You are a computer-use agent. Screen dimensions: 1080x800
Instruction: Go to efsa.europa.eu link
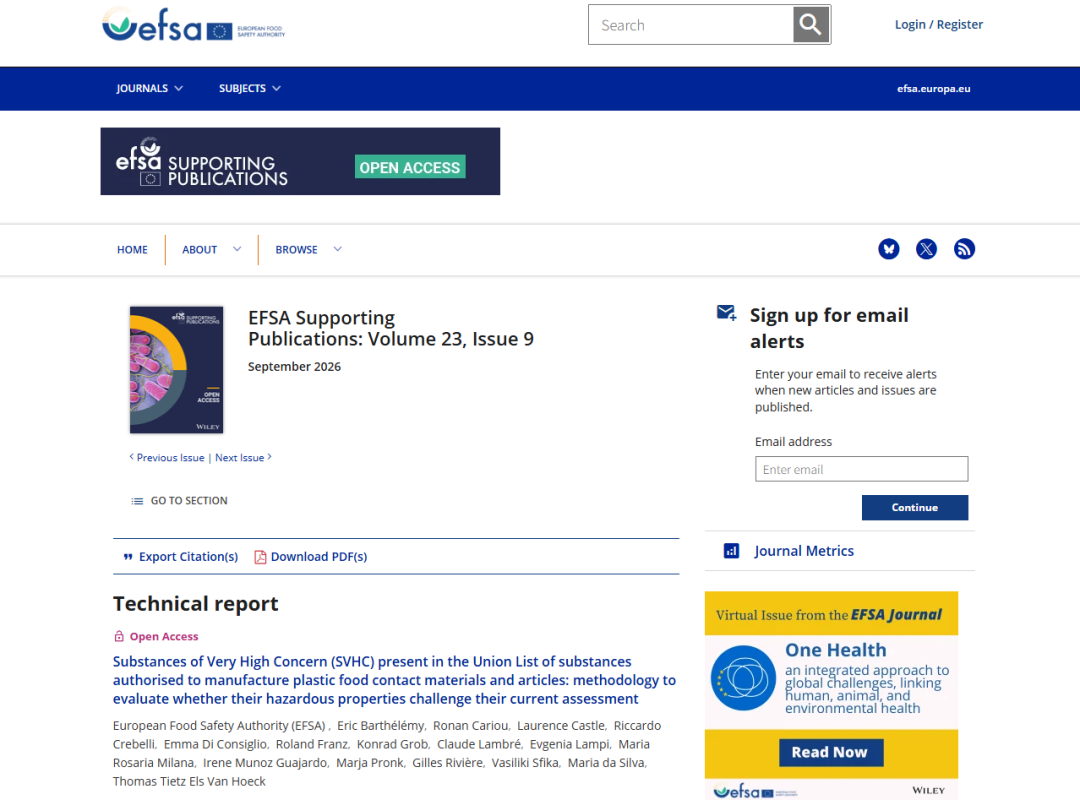tap(933, 88)
